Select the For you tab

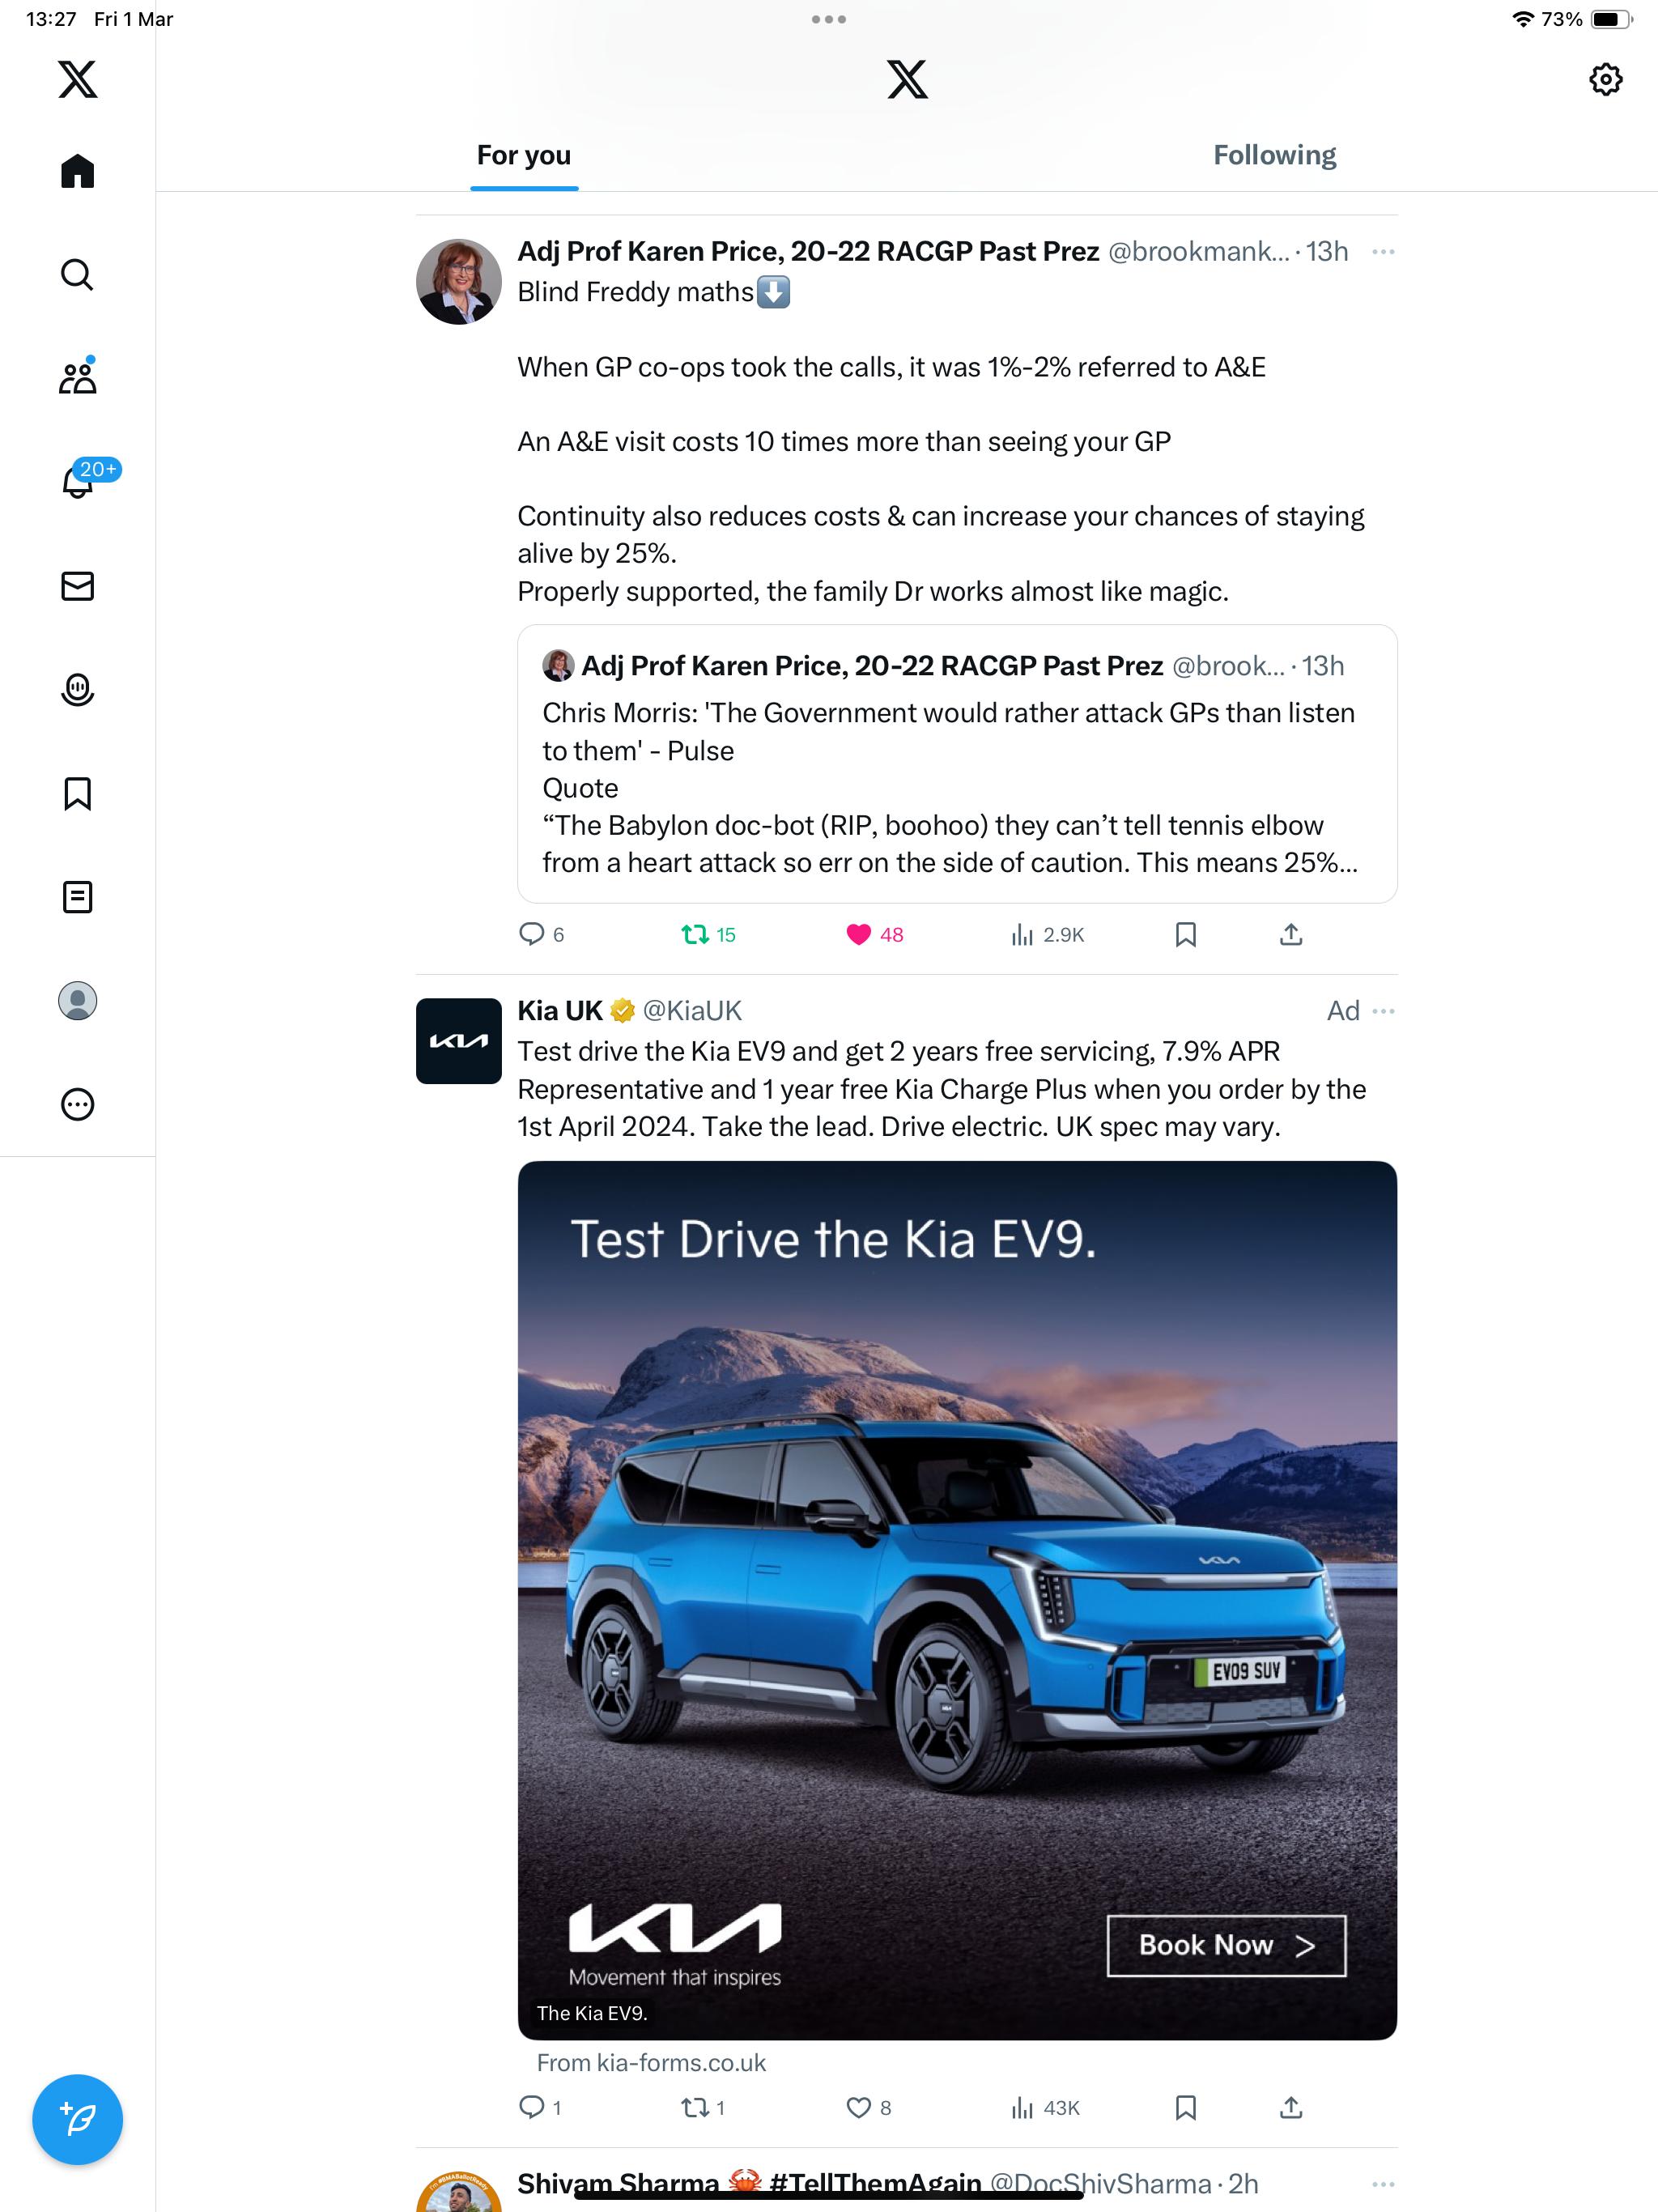click(524, 155)
